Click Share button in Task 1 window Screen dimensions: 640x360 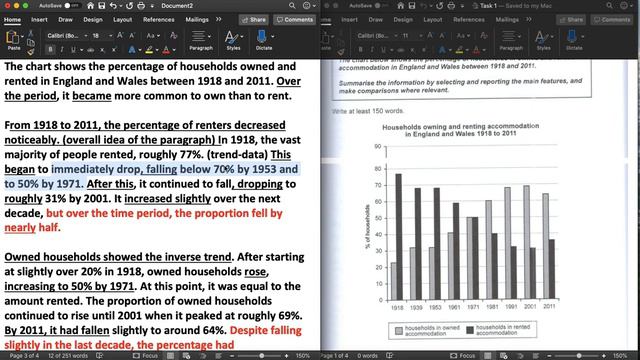(571, 20)
